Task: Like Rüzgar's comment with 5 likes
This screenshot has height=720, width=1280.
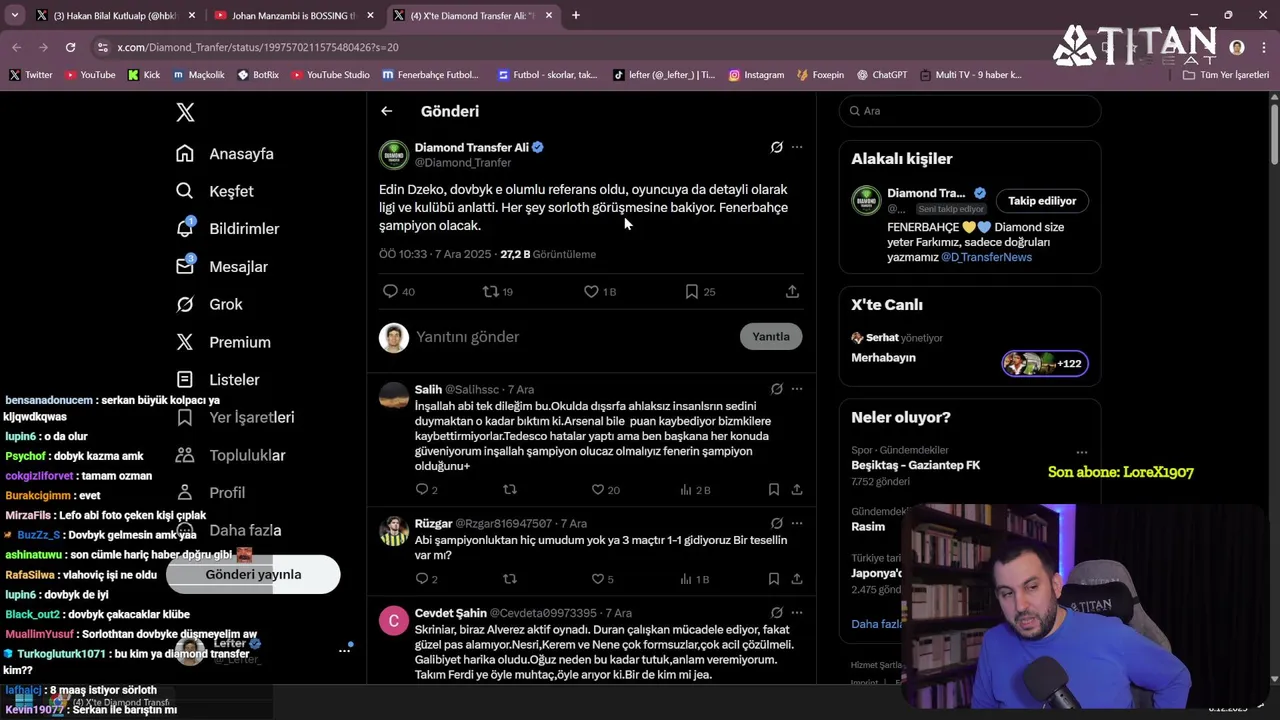Action: point(602,579)
